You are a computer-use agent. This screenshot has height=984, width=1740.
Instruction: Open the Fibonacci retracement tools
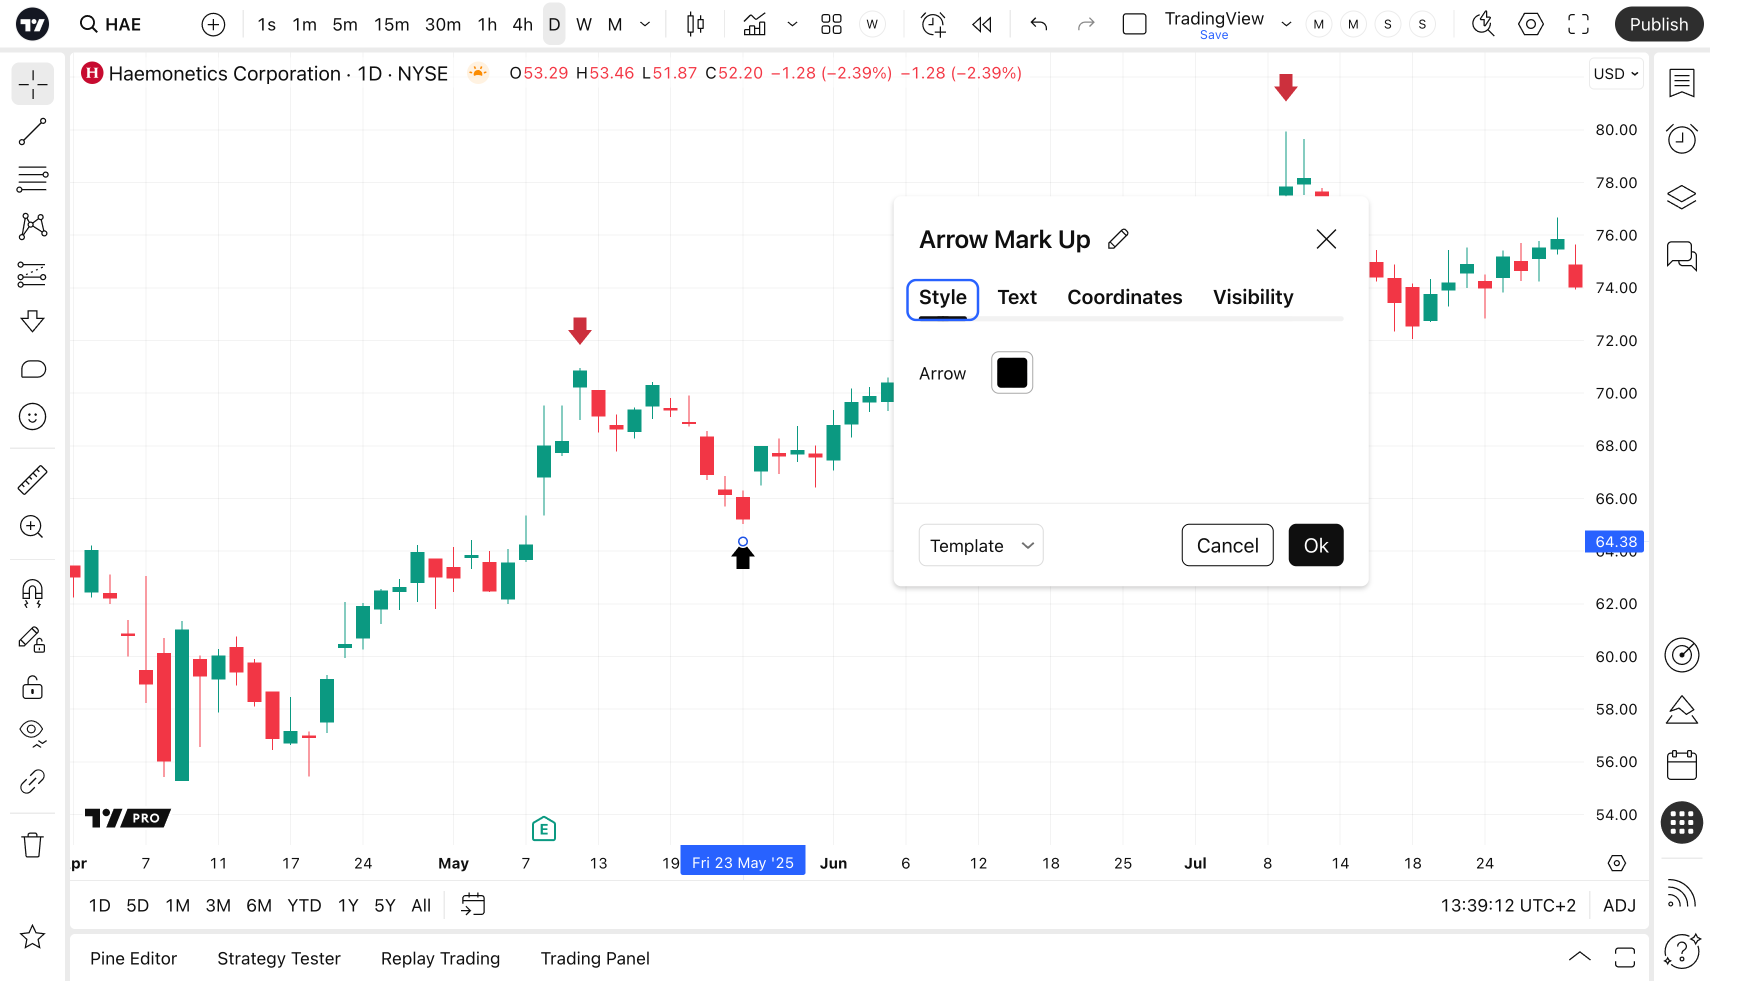[x=32, y=179]
